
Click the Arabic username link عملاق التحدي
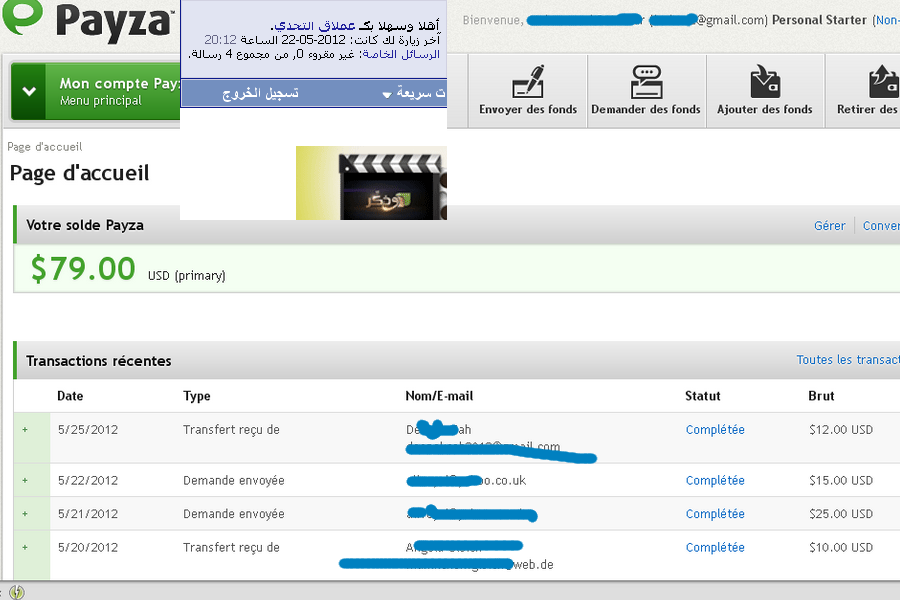point(315,25)
